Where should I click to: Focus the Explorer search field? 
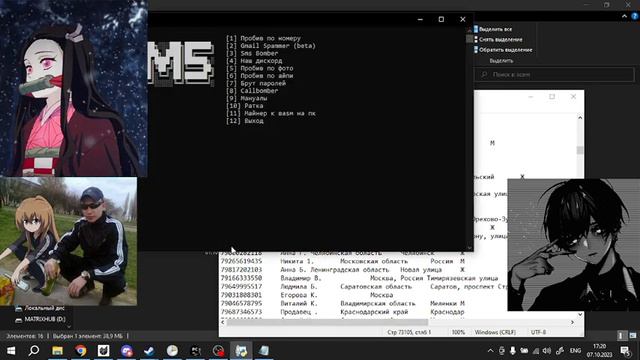click(554, 75)
